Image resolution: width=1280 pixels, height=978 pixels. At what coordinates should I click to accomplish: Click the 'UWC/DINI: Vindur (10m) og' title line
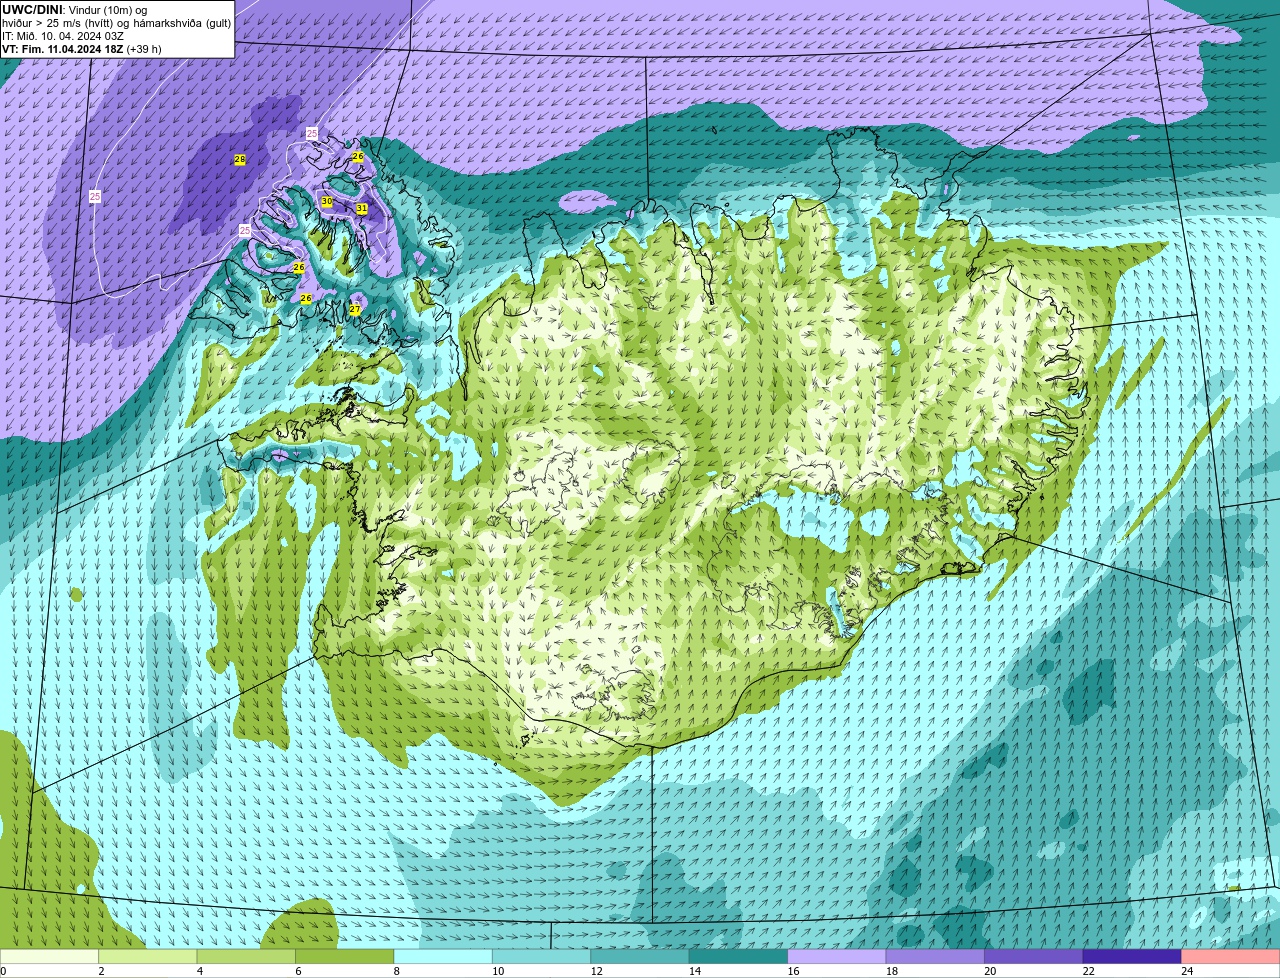coord(75,10)
